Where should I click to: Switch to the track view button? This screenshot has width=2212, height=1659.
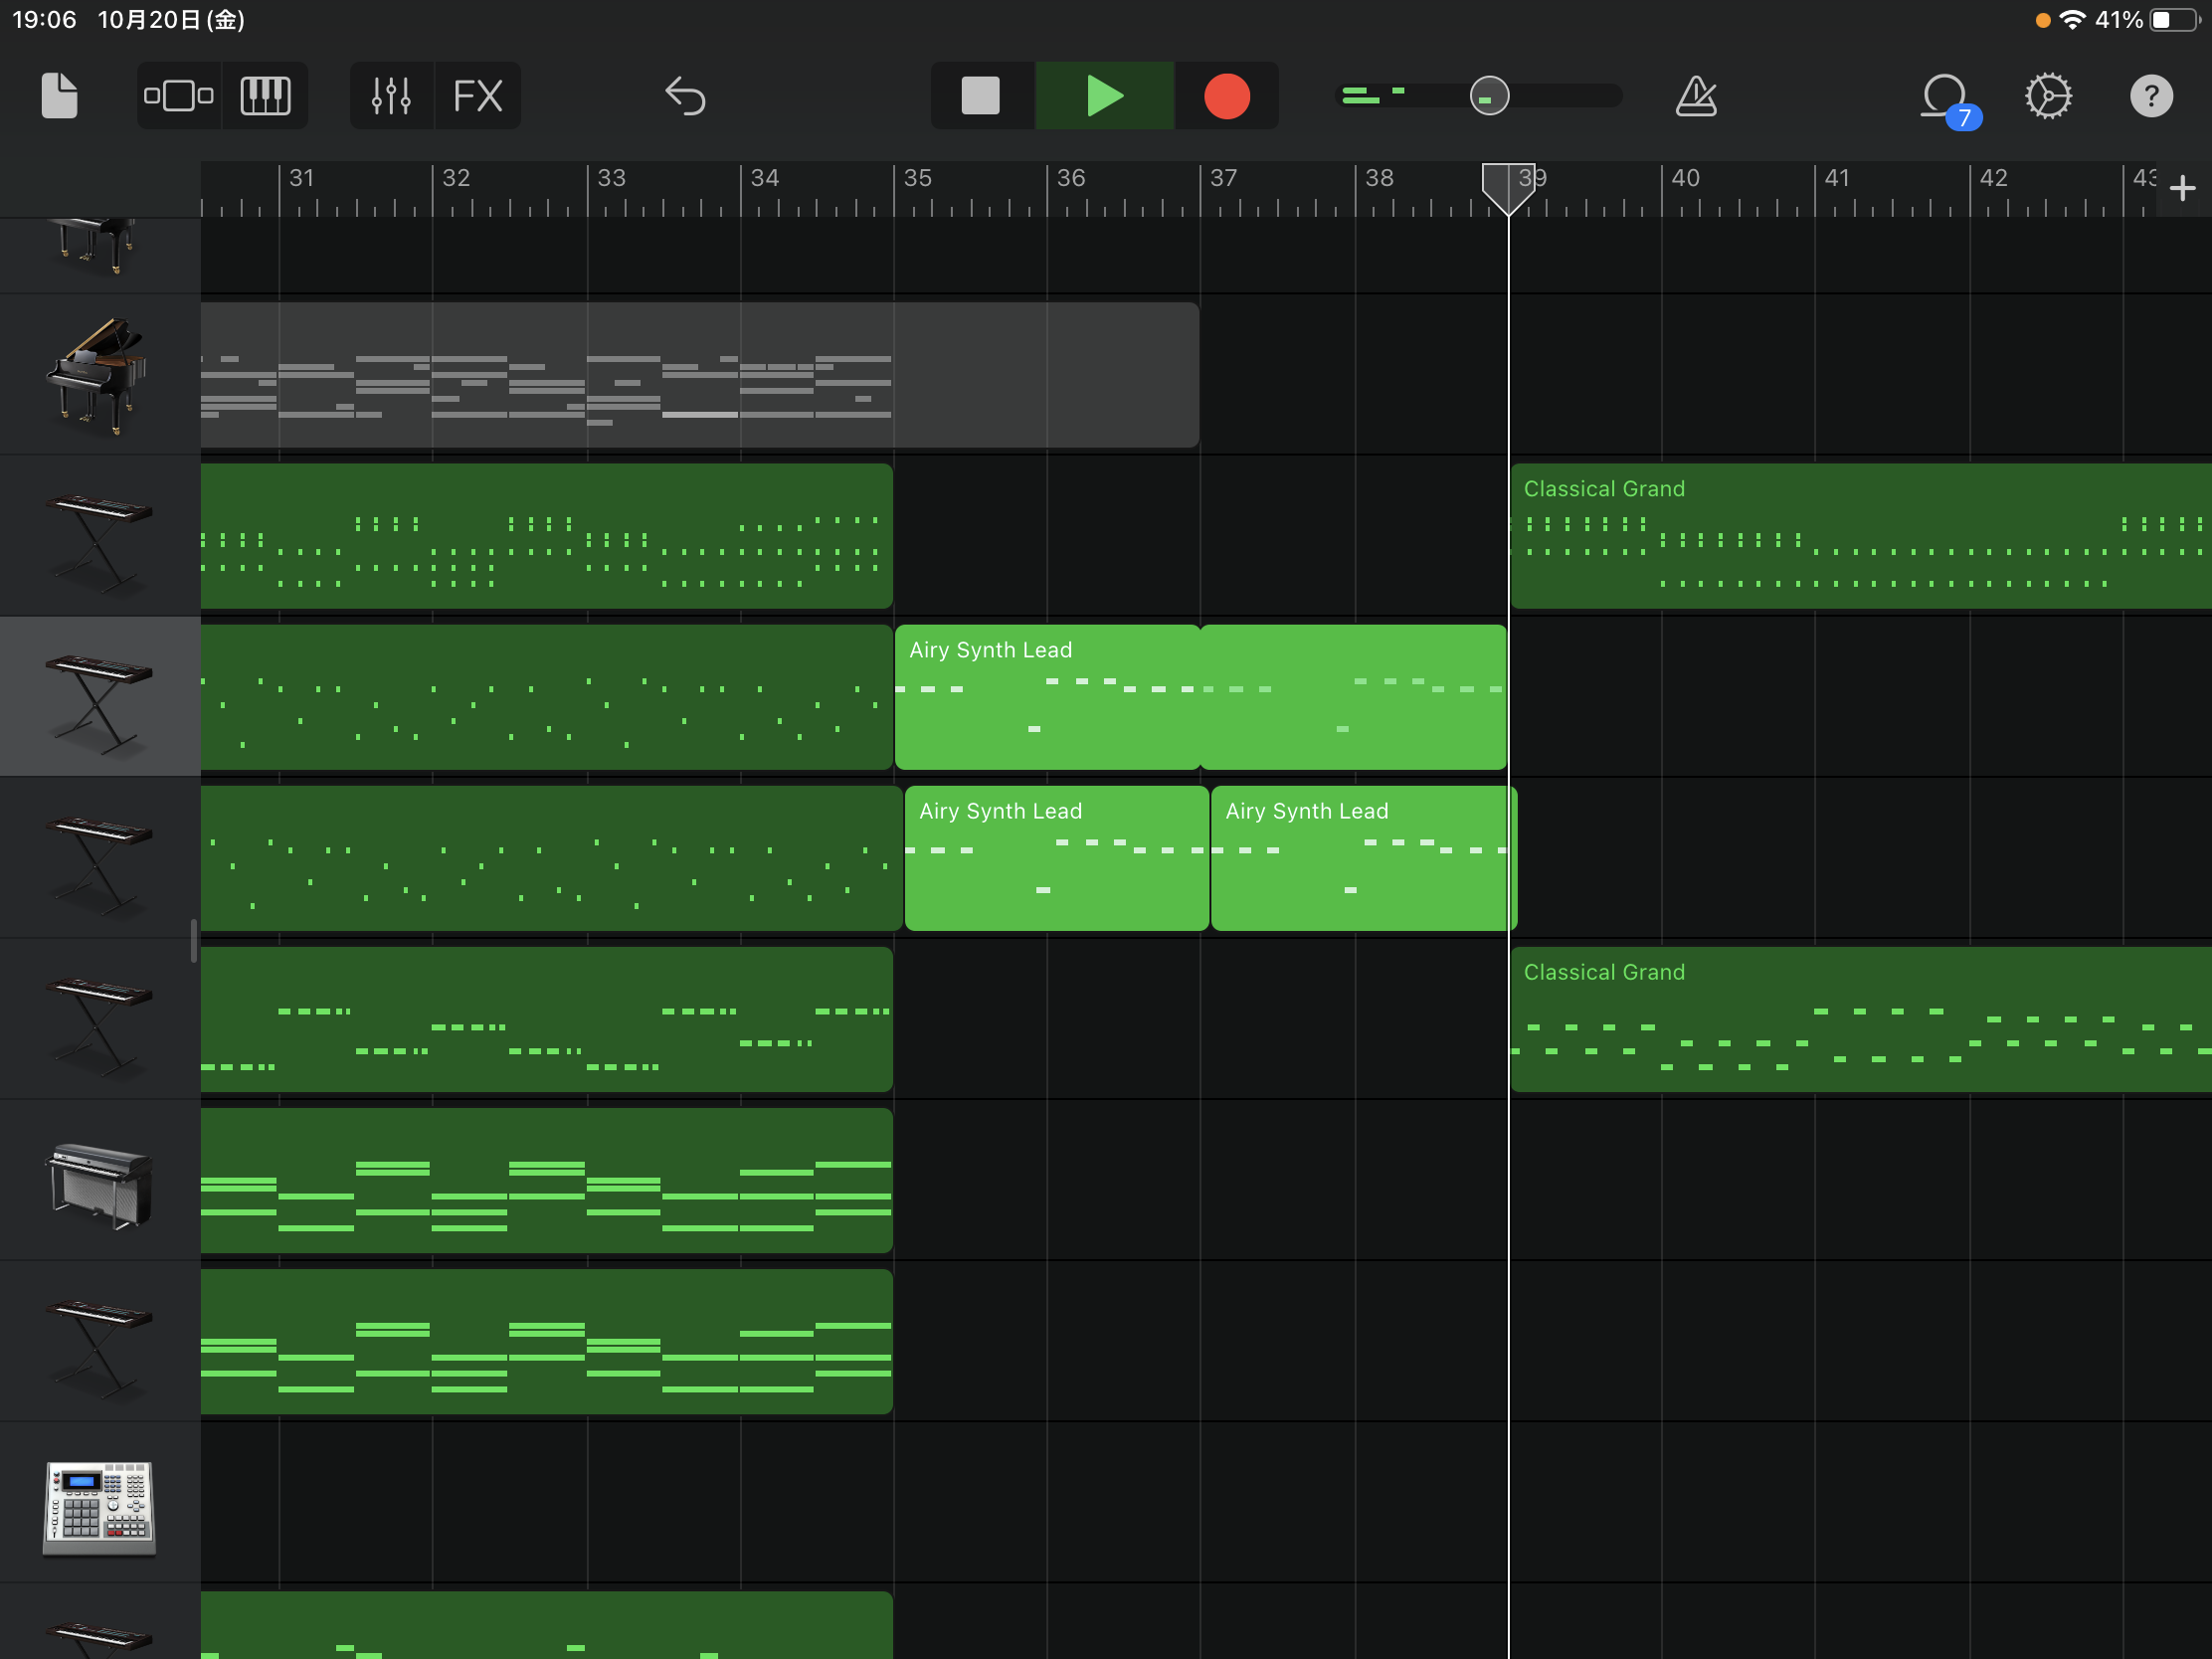pos(179,96)
